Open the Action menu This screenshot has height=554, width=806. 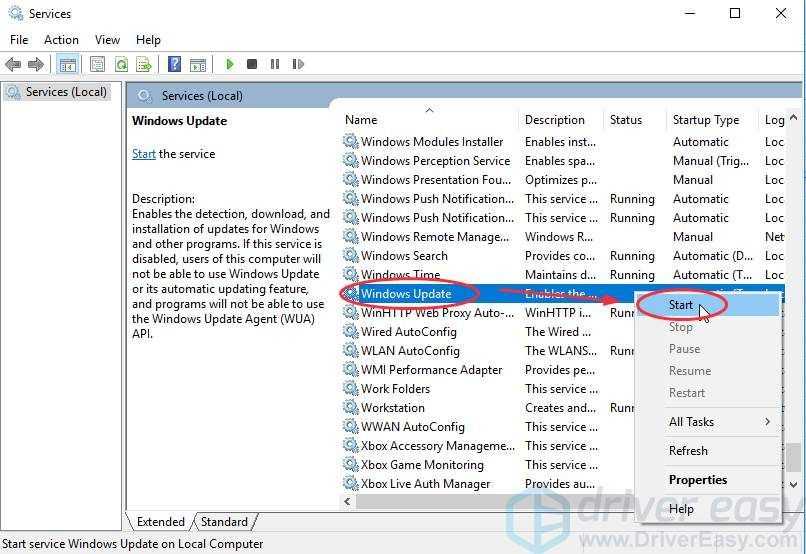[x=61, y=40]
